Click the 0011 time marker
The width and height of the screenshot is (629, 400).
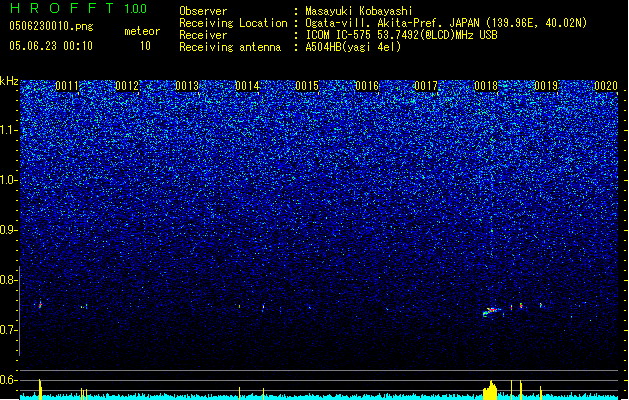[67, 86]
